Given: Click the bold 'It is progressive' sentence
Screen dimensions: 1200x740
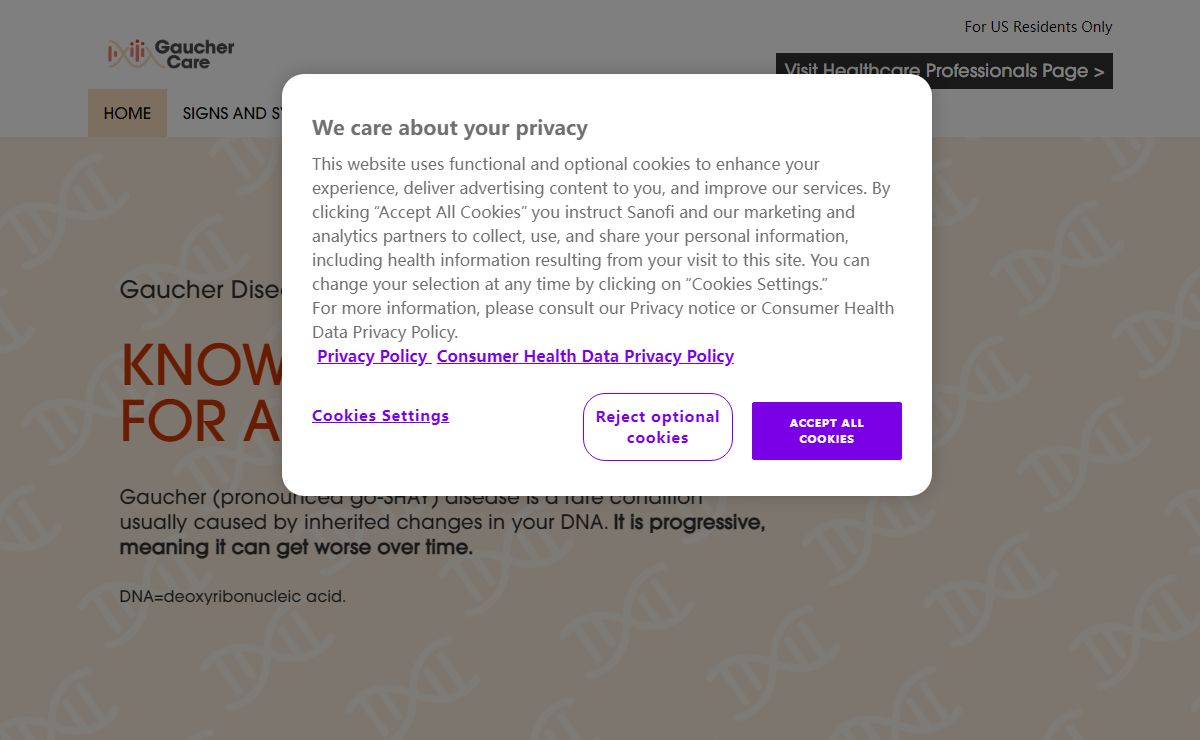Looking at the screenshot, I should click(442, 535).
